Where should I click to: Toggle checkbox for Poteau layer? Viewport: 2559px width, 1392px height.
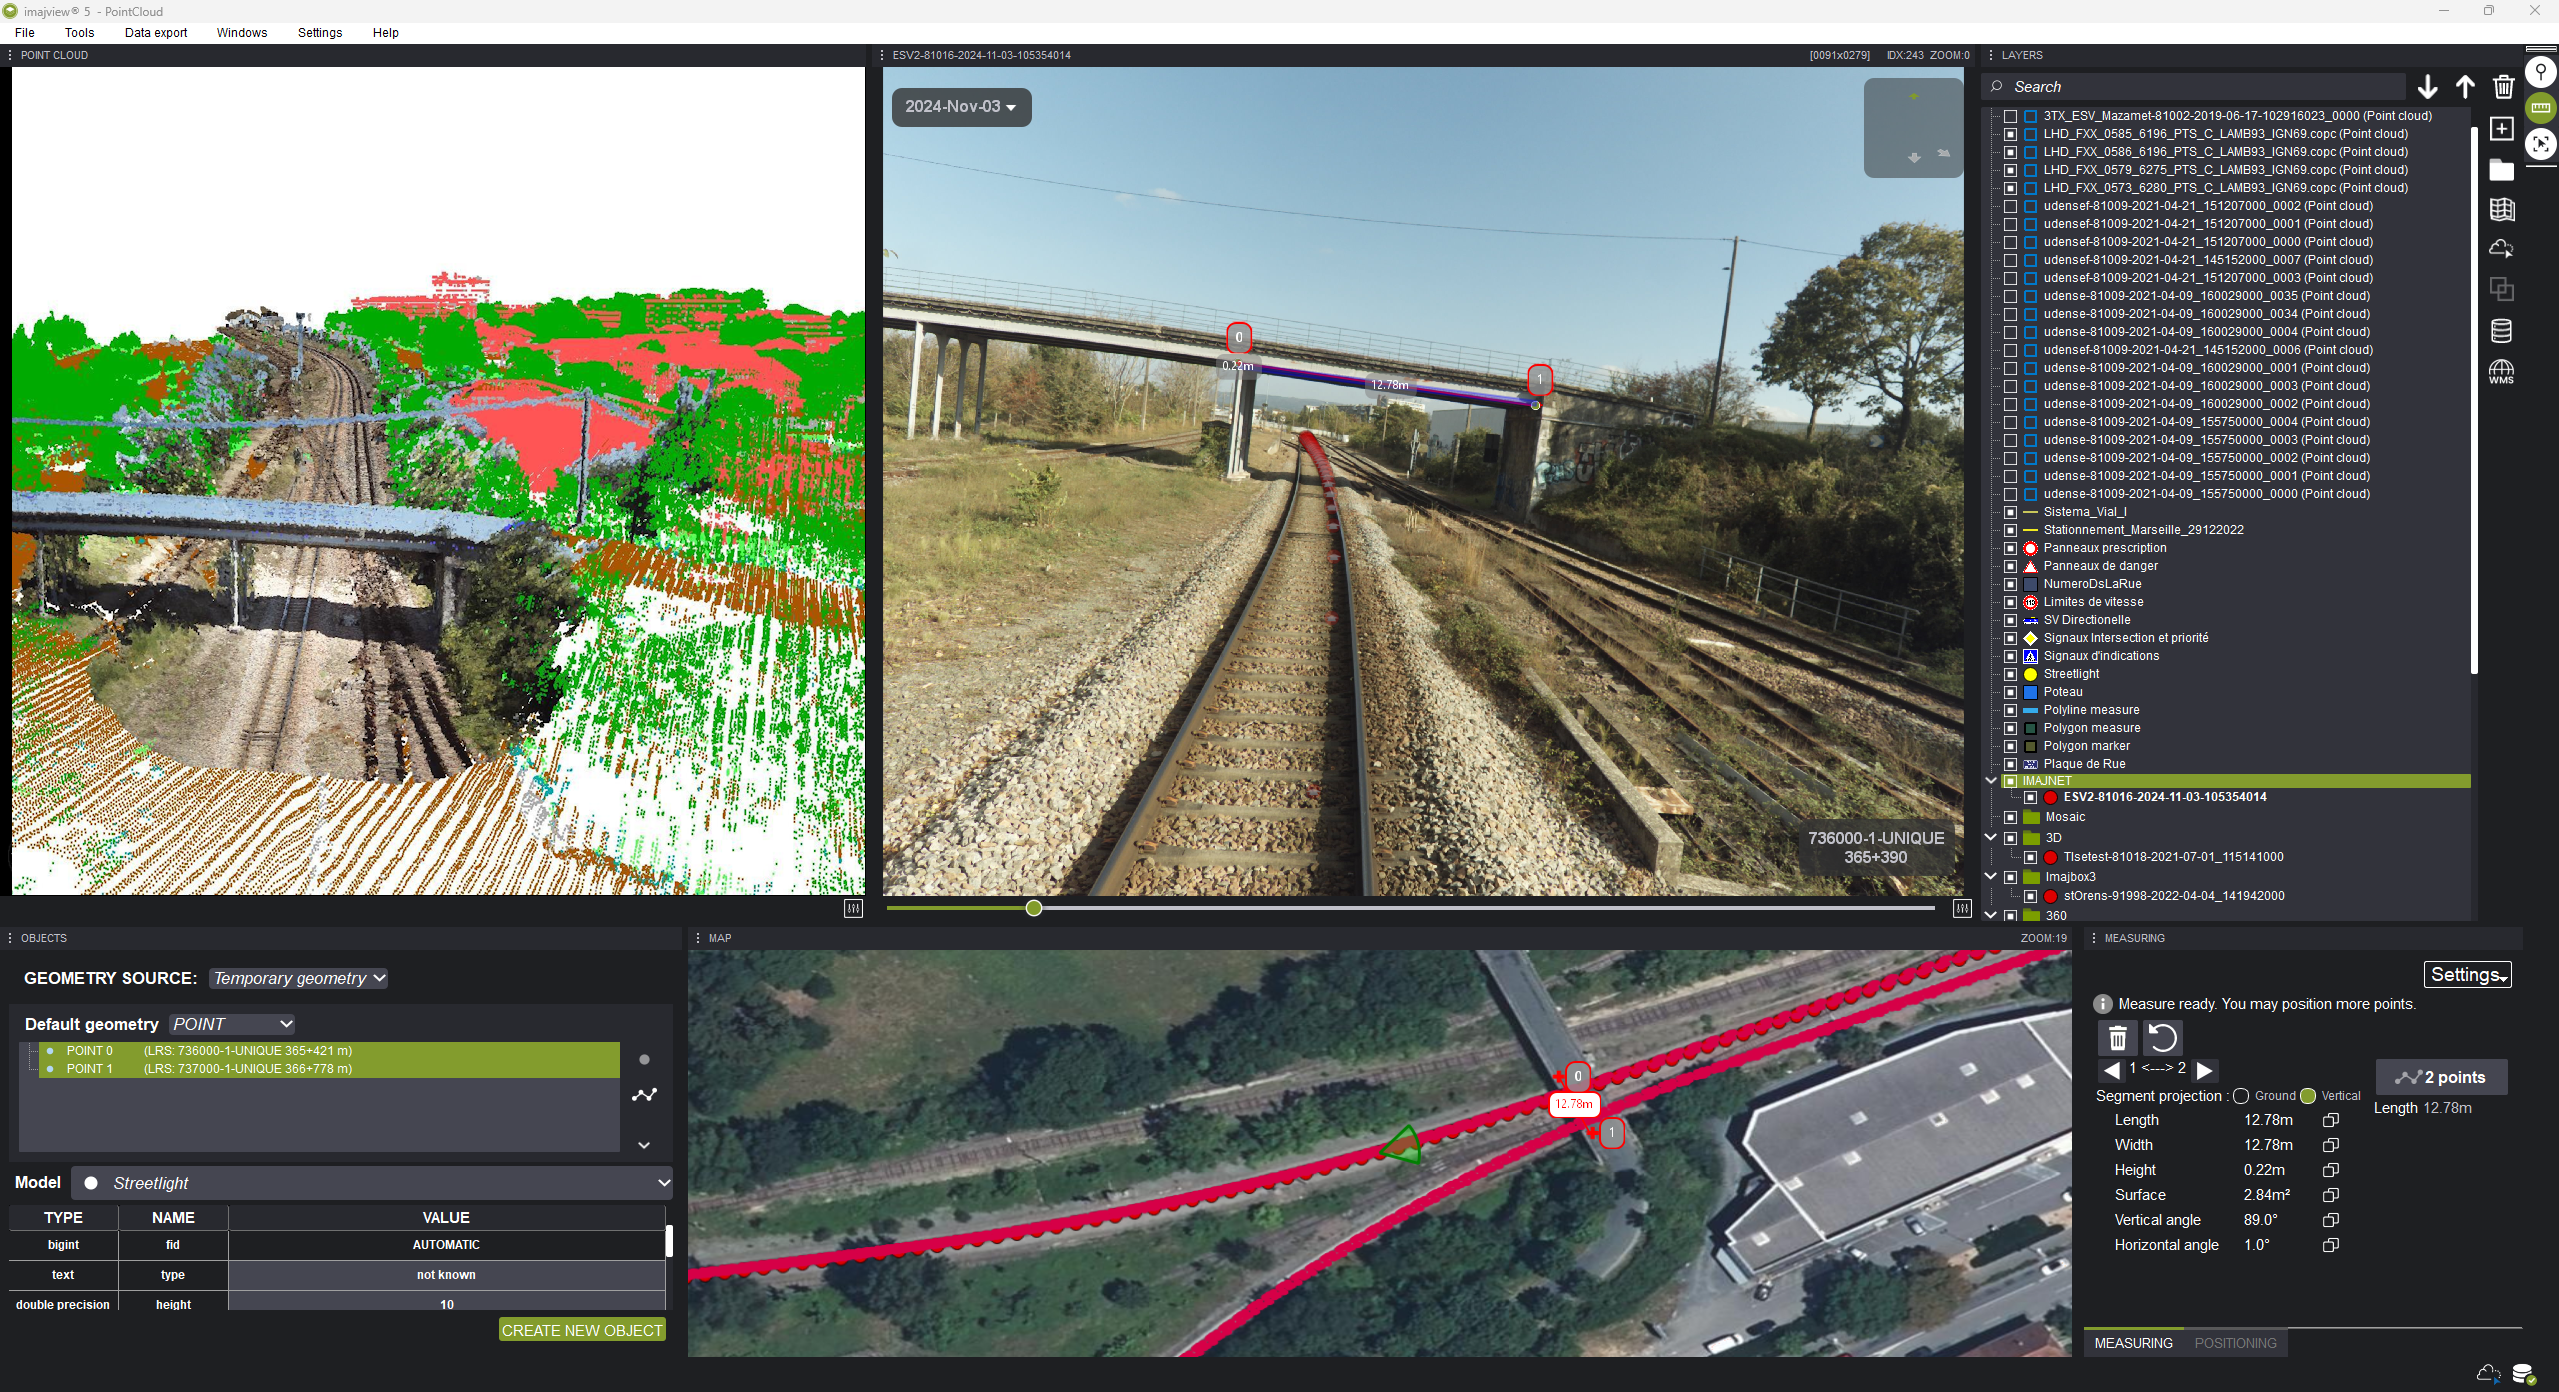point(2010,692)
